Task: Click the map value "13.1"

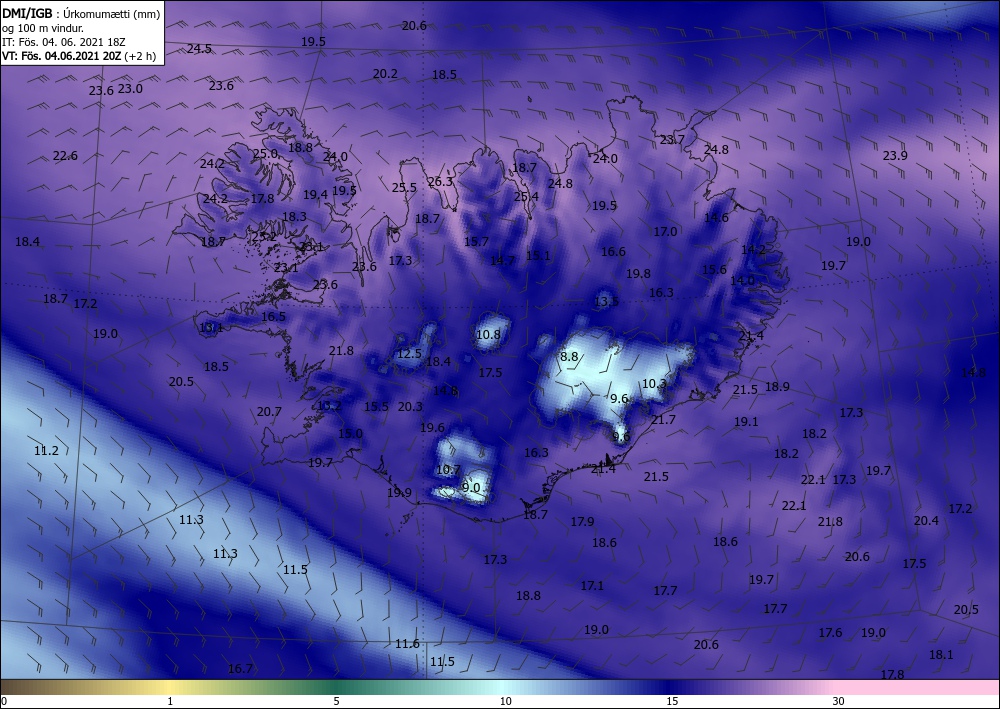Action: click(x=211, y=328)
